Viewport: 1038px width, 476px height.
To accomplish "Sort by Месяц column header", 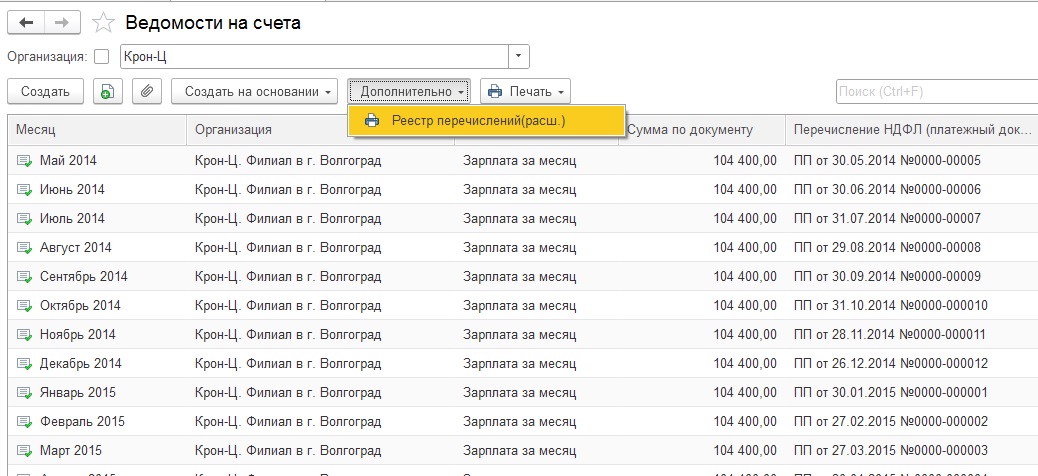I will click(97, 130).
